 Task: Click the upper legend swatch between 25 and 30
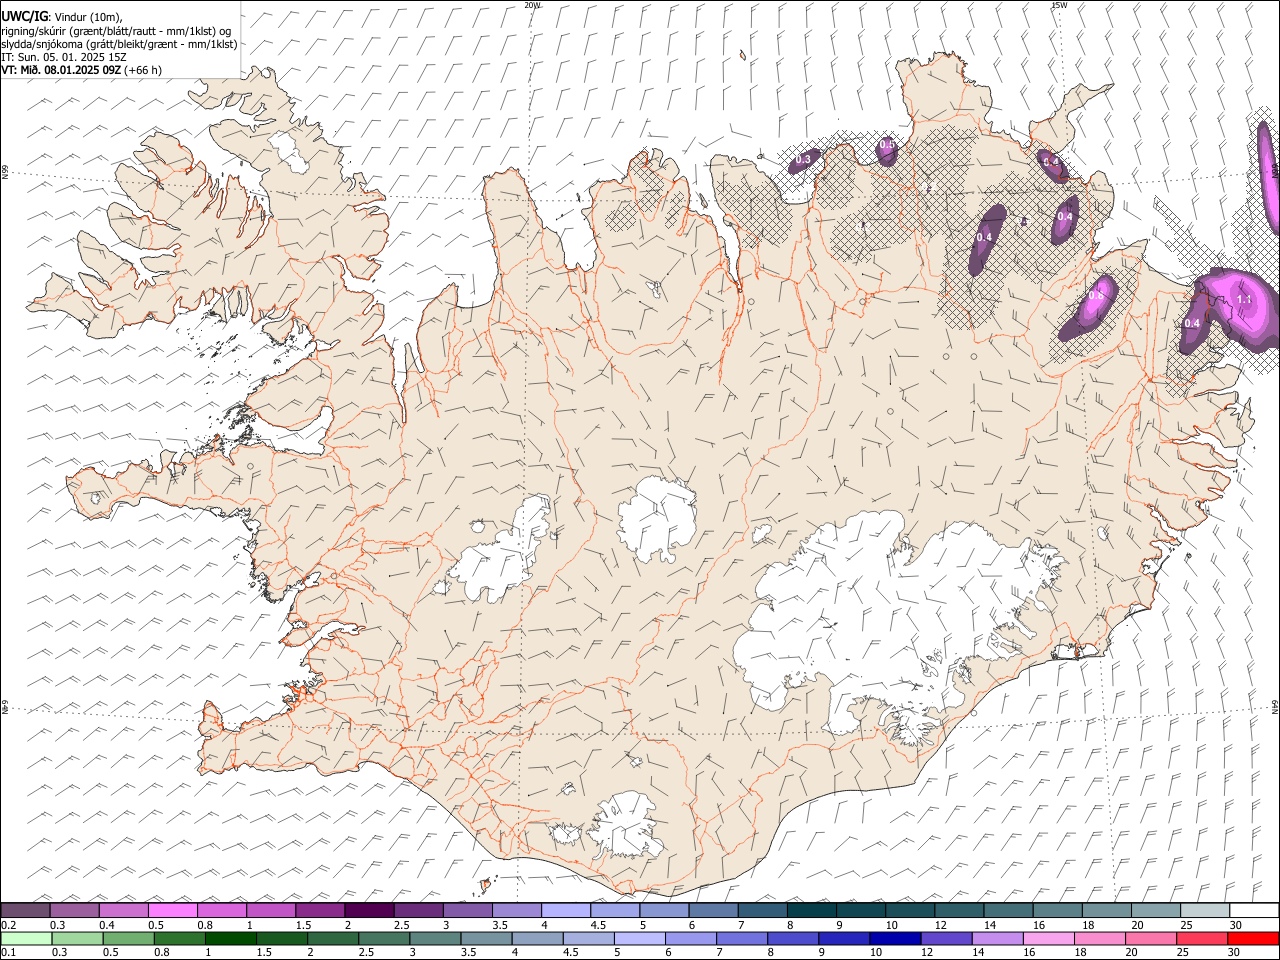coord(1205,910)
